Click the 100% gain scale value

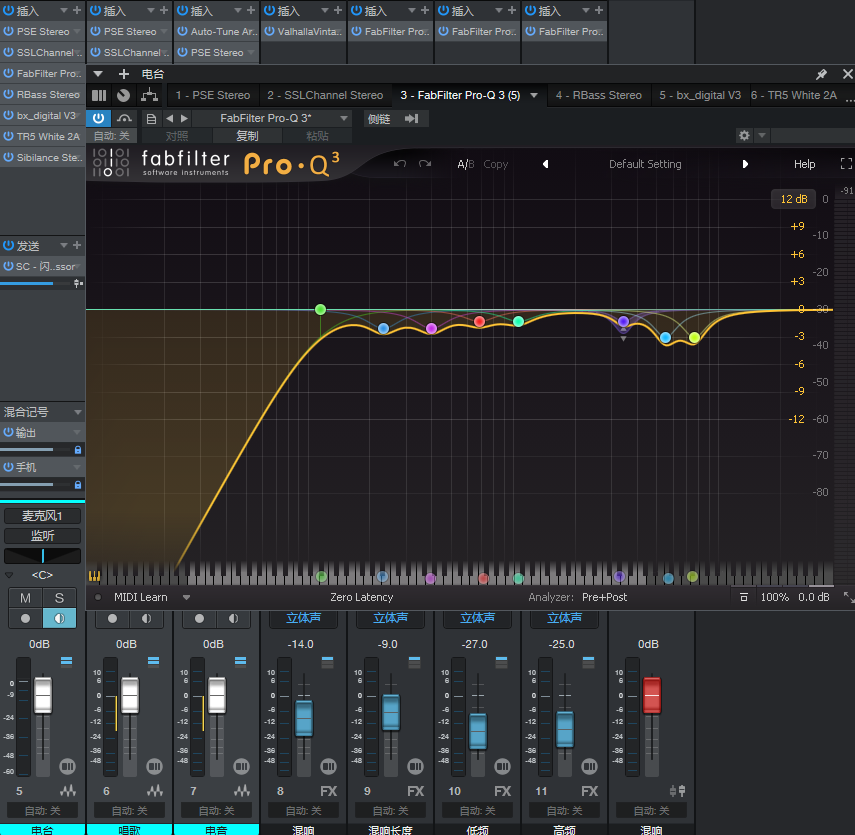coord(774,597)
